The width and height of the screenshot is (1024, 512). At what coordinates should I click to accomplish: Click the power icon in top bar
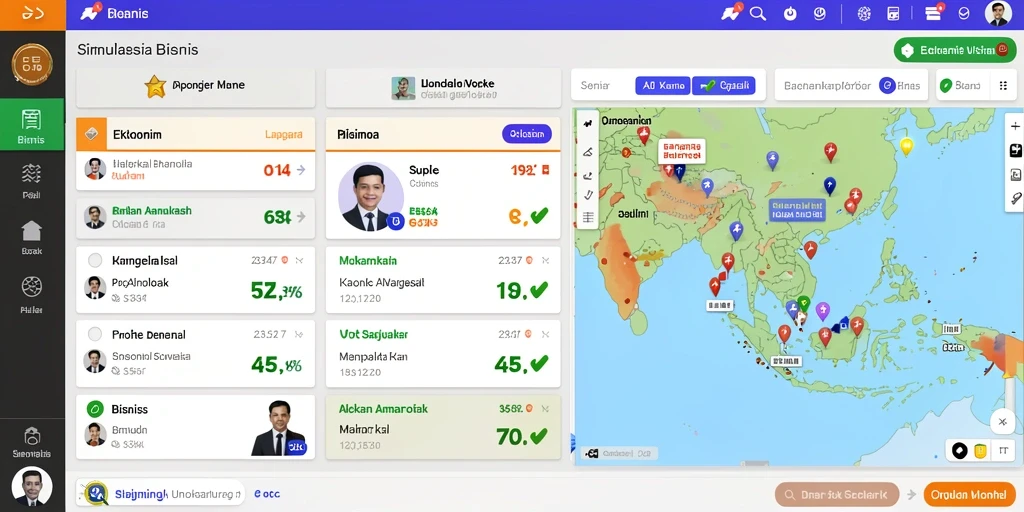point(790,14)
